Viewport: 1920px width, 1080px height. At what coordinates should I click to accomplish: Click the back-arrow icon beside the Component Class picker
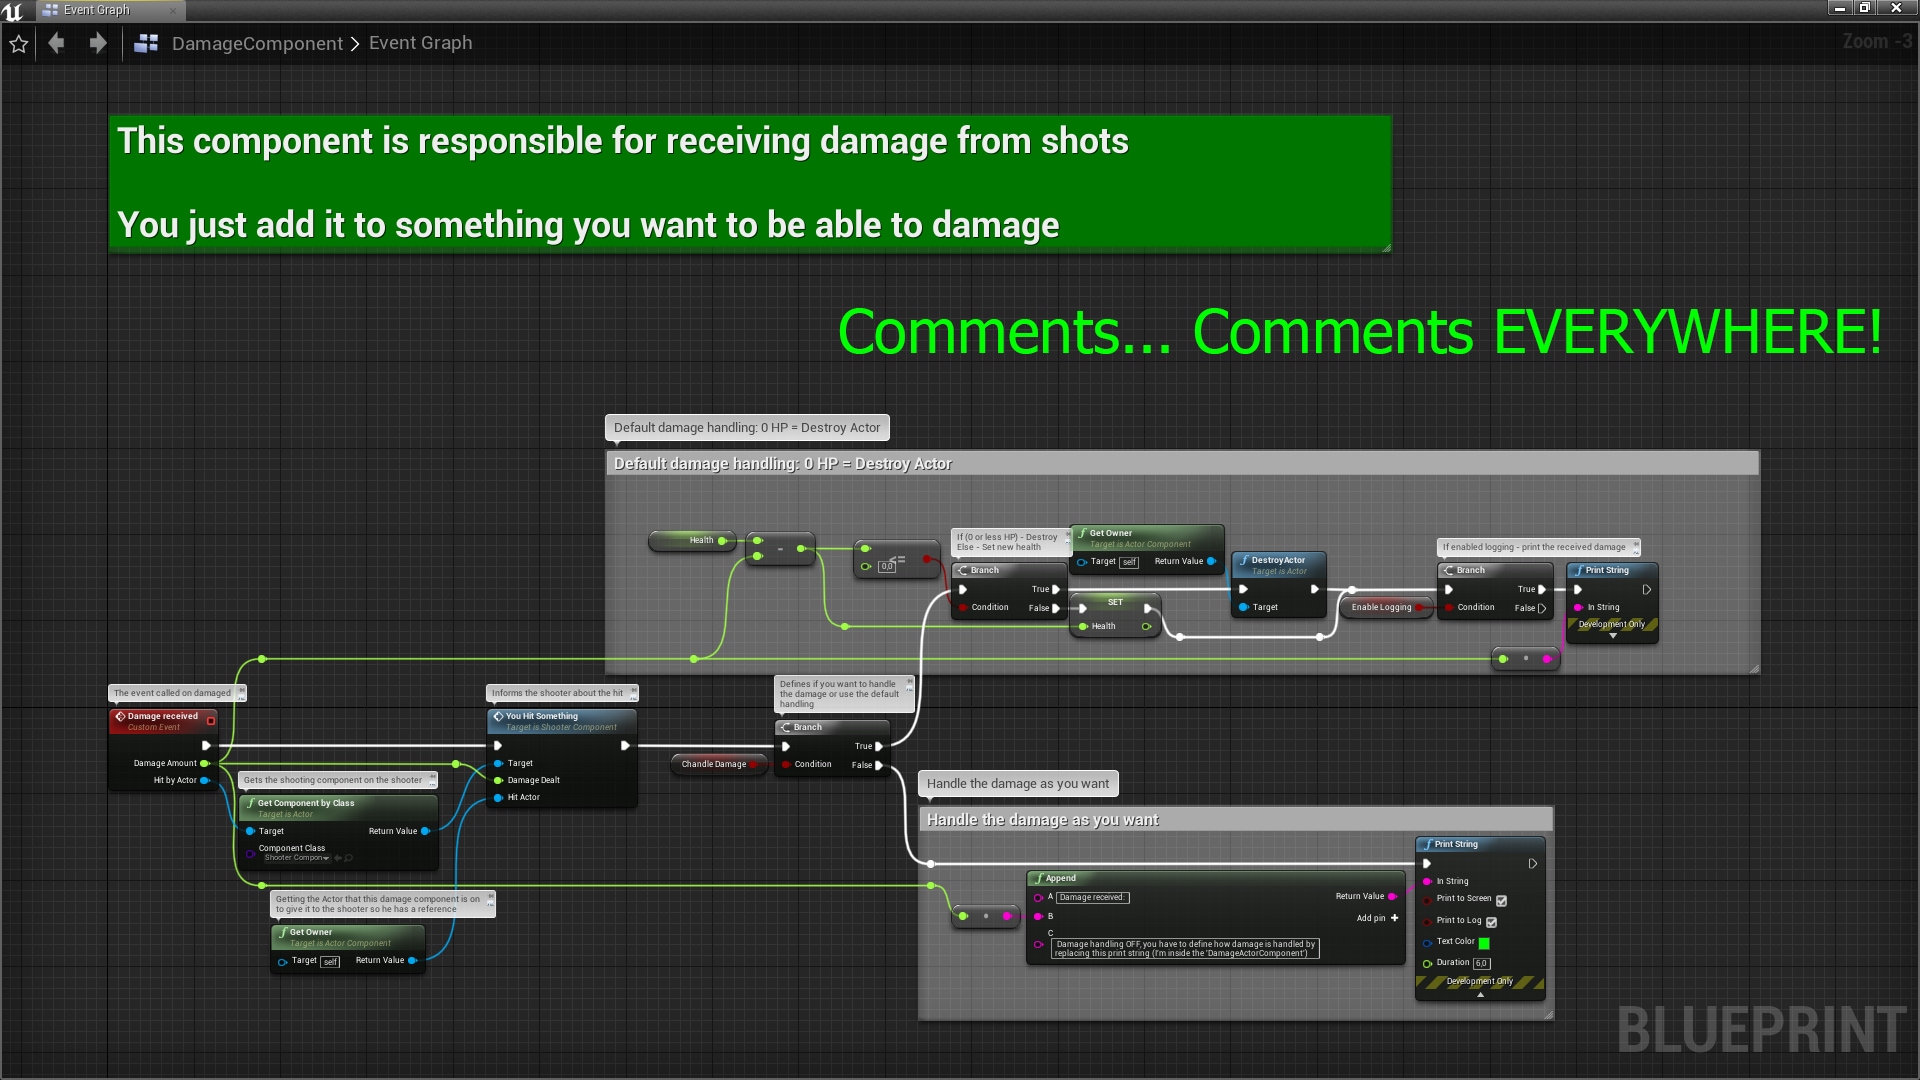click(337, 858)
